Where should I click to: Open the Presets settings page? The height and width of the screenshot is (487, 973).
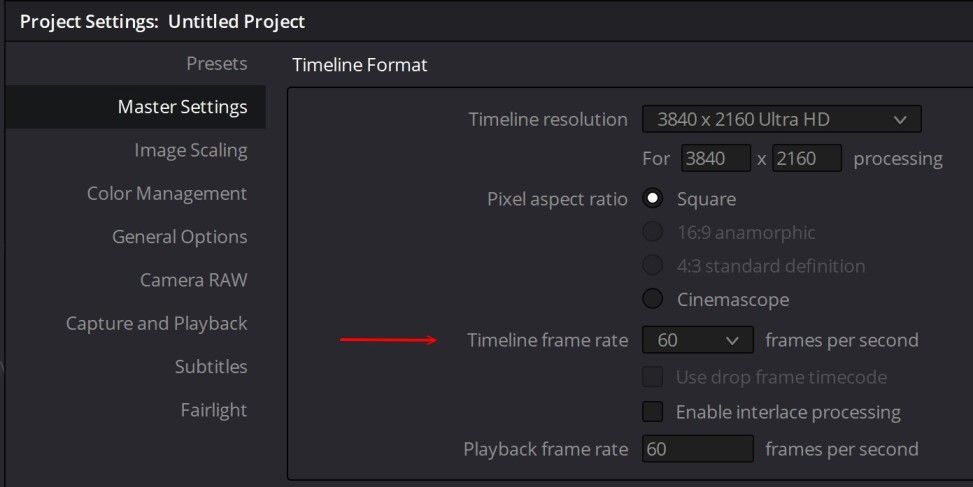(x=216, y=64)
